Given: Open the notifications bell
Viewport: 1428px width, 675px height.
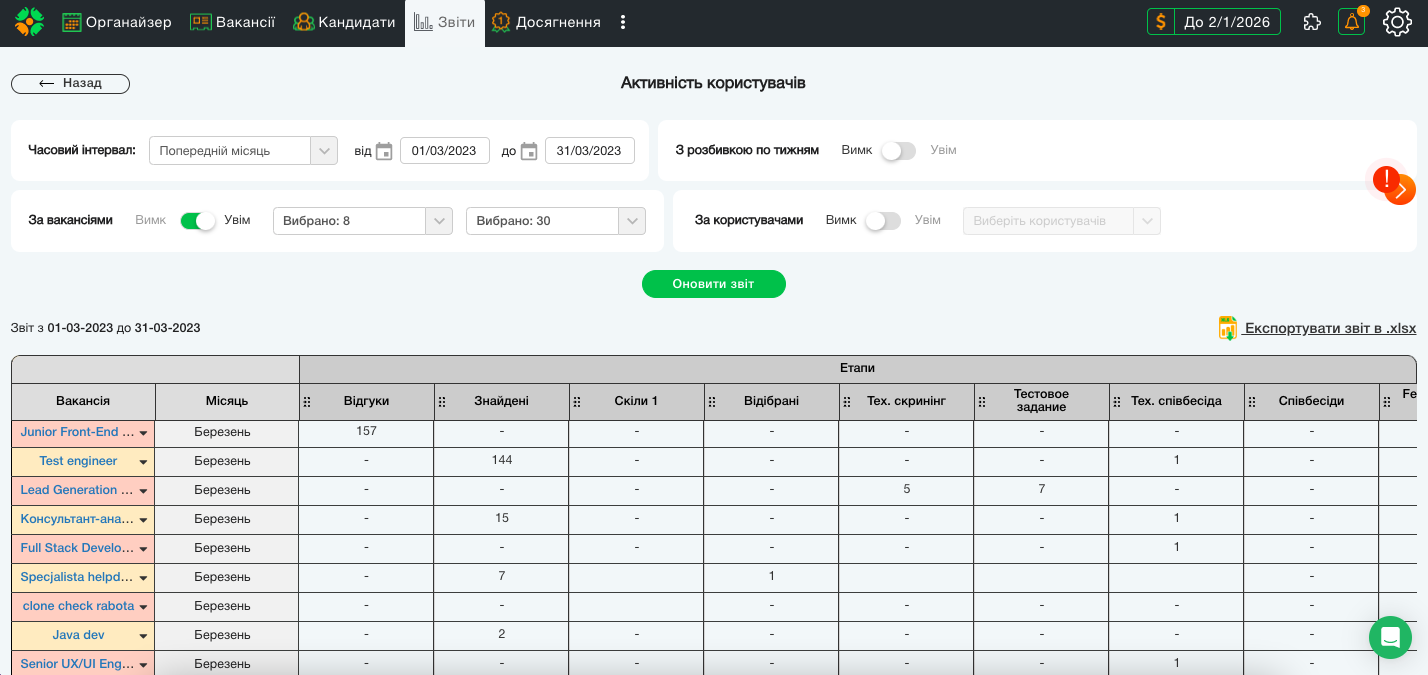Looking at the screenshot, I should coord(1351,22).
